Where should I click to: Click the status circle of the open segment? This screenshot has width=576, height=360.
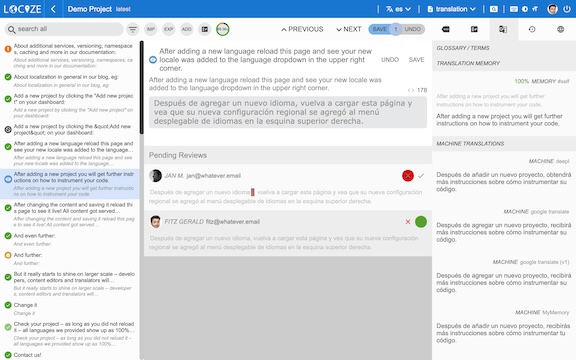click(x=153, y=60)
